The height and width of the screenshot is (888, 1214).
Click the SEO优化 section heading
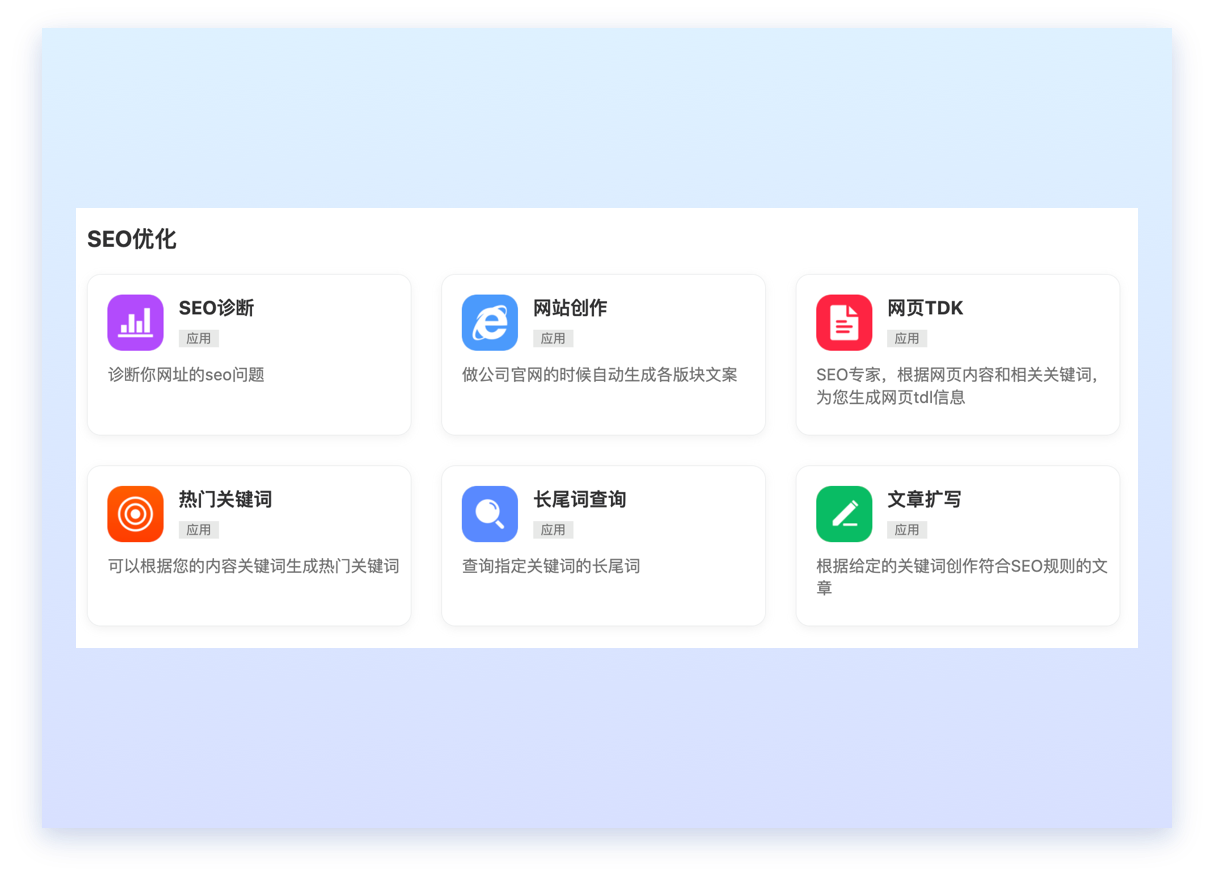(132, 239)
